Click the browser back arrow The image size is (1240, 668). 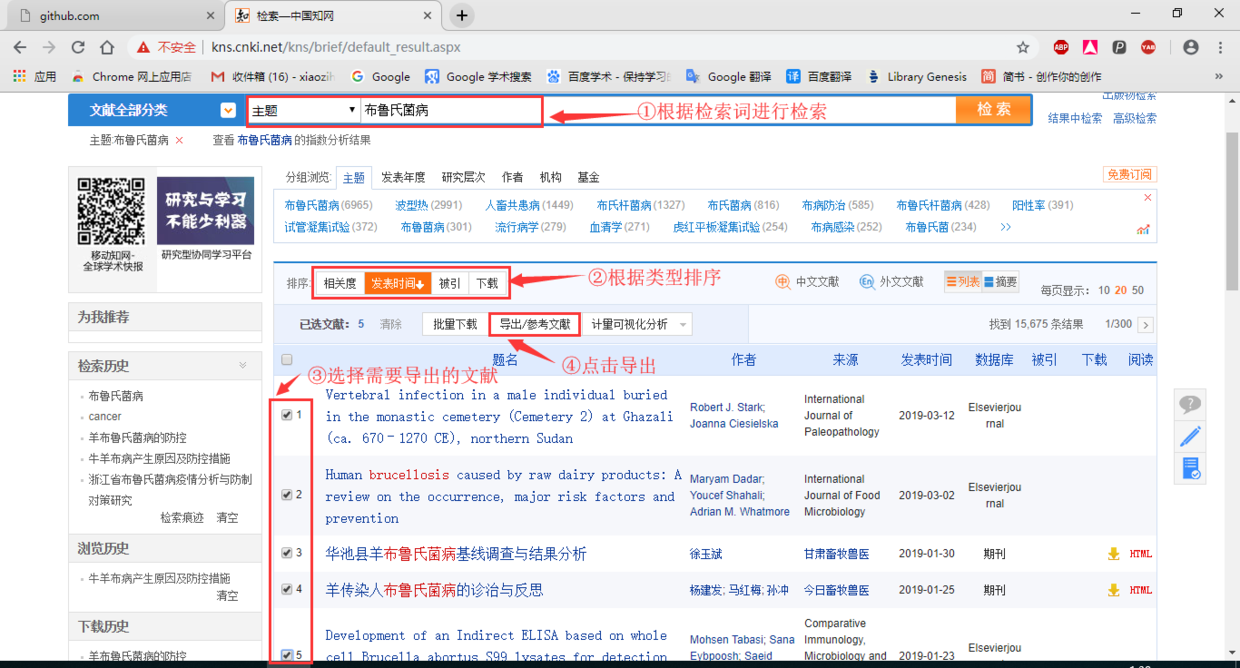point(20,47)
